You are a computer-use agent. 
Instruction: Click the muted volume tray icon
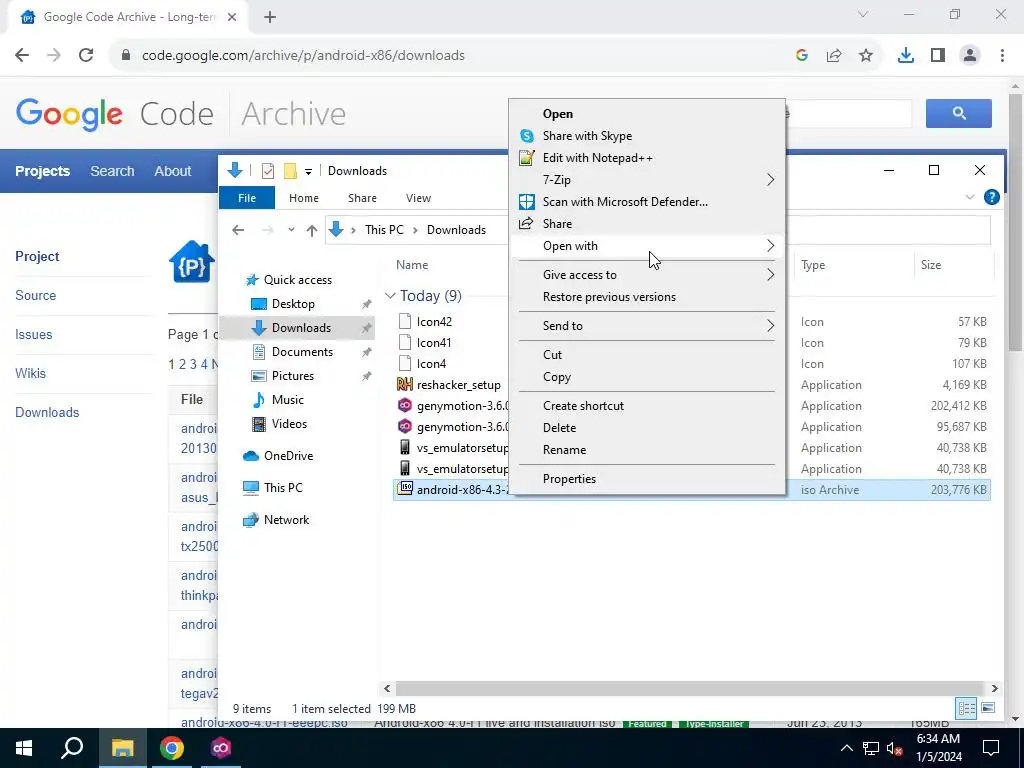click(895, 748)
